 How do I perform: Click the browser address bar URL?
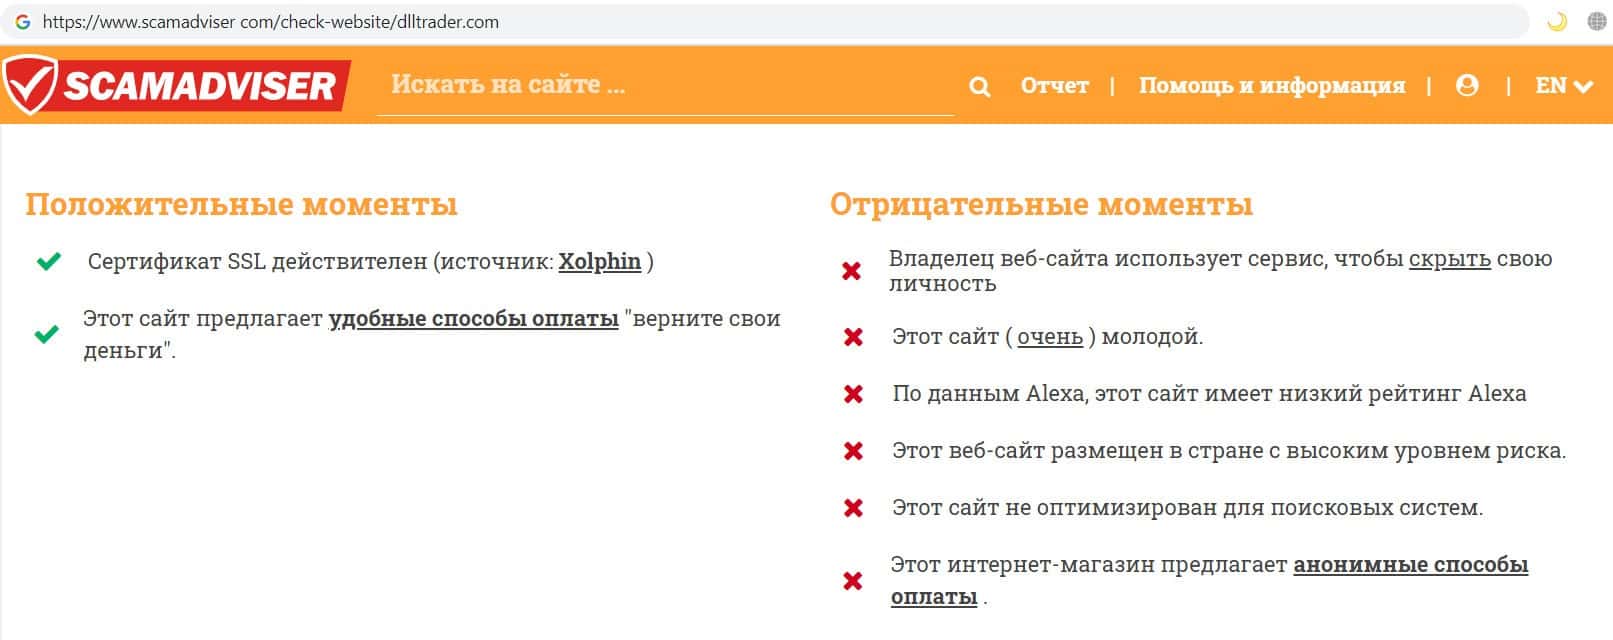271,21
